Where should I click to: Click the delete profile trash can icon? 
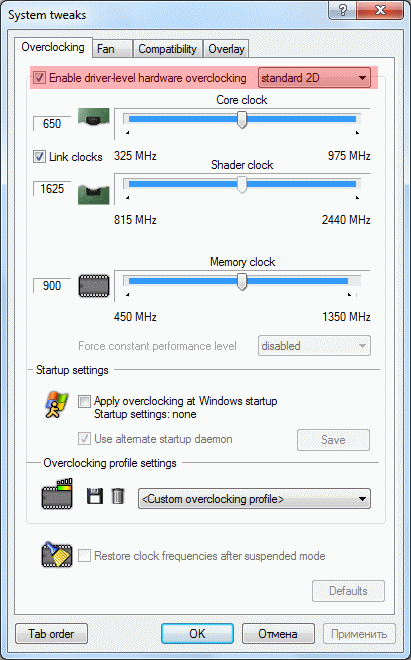(x=118, y=496)
